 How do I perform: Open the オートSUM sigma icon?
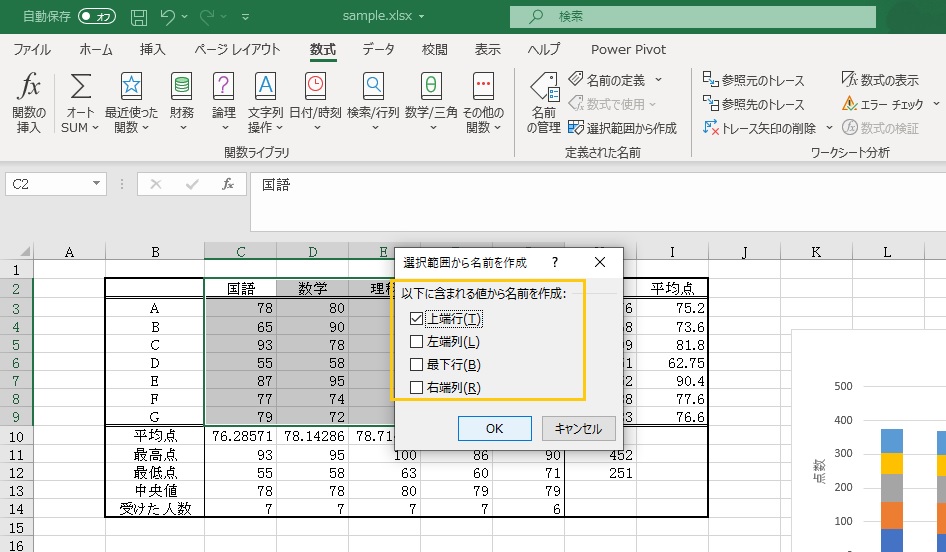pos(80,87)
